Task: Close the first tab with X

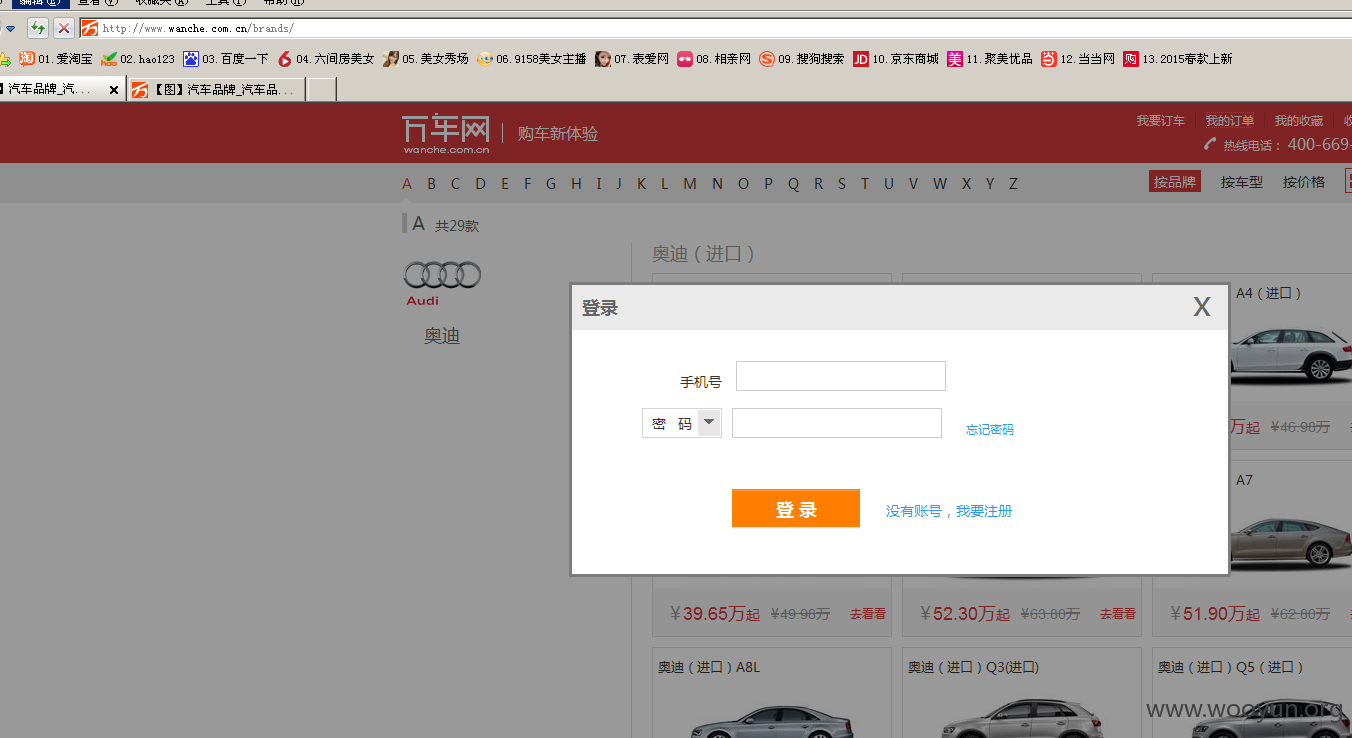Action: pos(114,90)
